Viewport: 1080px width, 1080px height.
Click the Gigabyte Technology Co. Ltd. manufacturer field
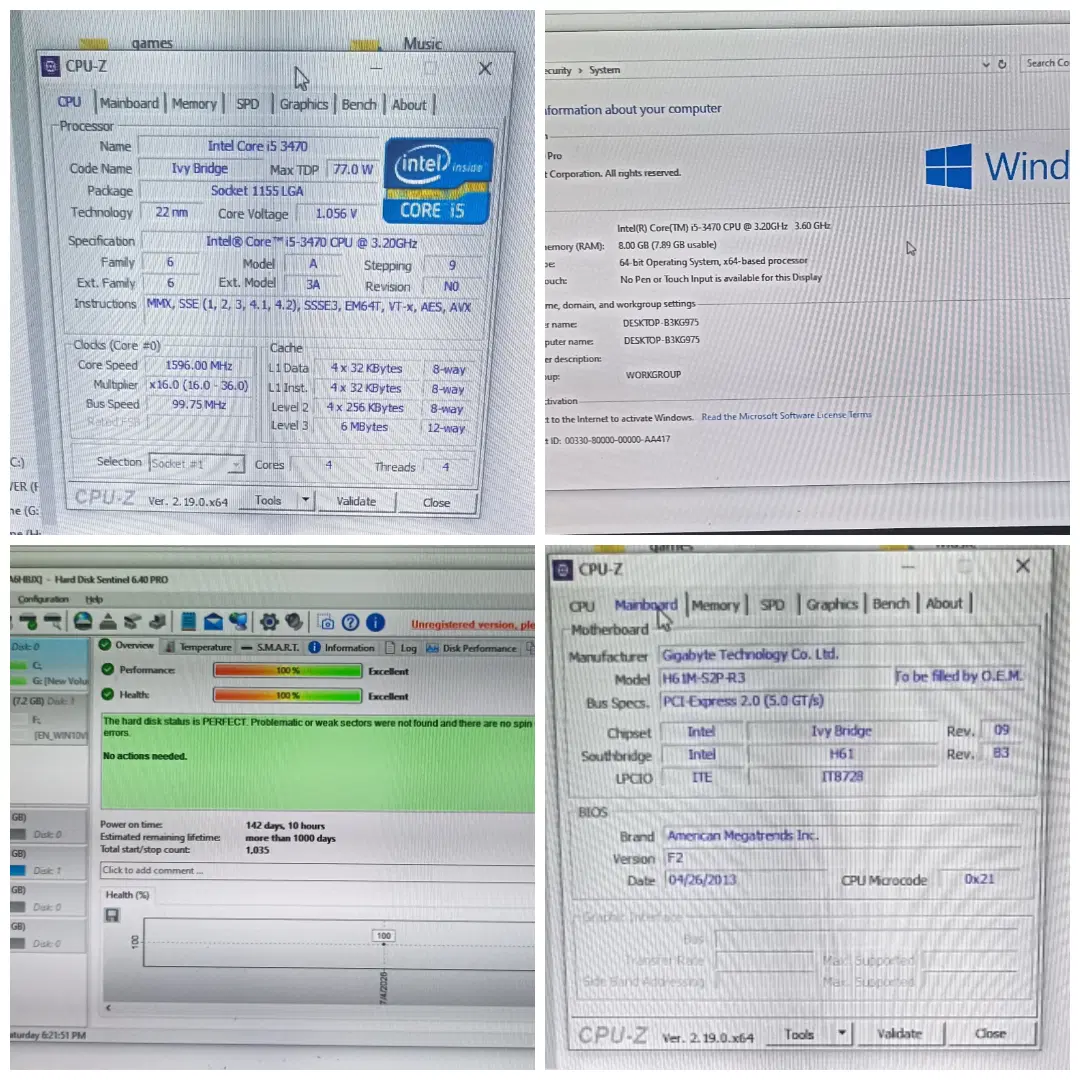[840, 654]
